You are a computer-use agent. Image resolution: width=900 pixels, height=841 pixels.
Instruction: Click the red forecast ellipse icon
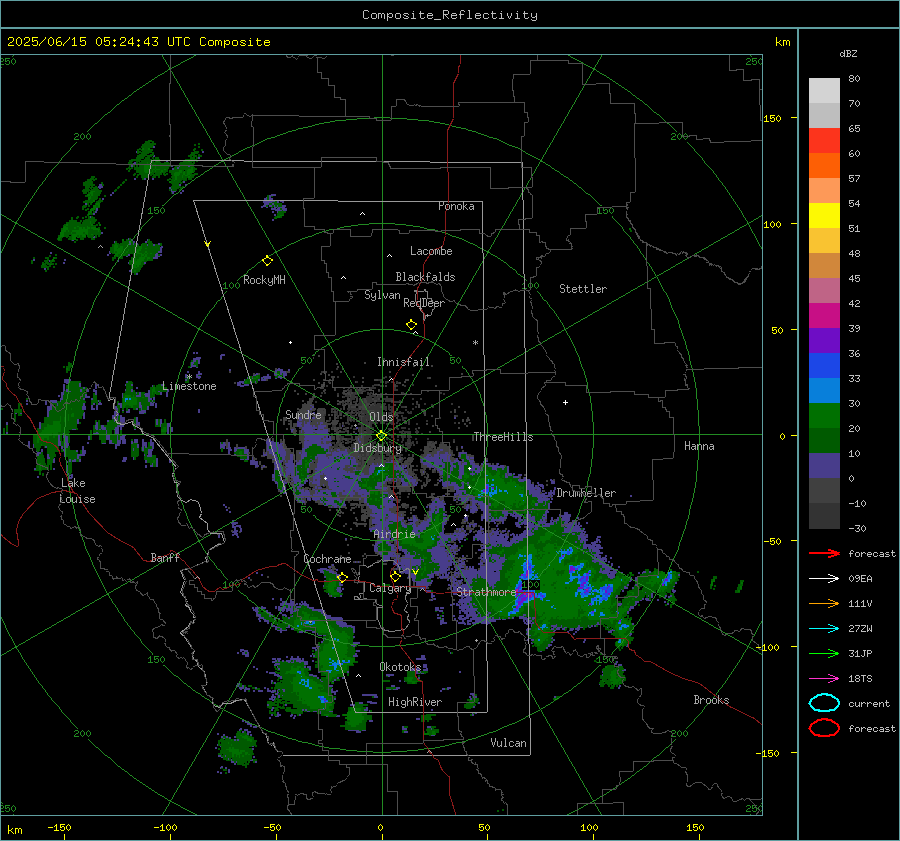(x=824, y=728)
